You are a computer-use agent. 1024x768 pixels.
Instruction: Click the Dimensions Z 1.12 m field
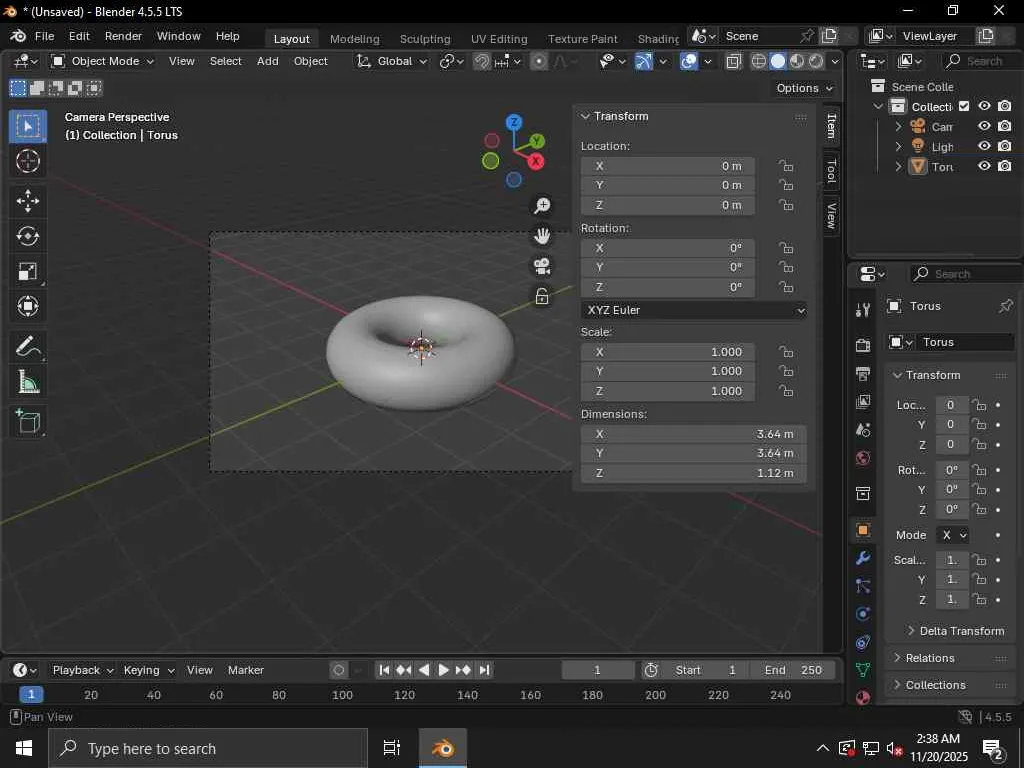694,473
